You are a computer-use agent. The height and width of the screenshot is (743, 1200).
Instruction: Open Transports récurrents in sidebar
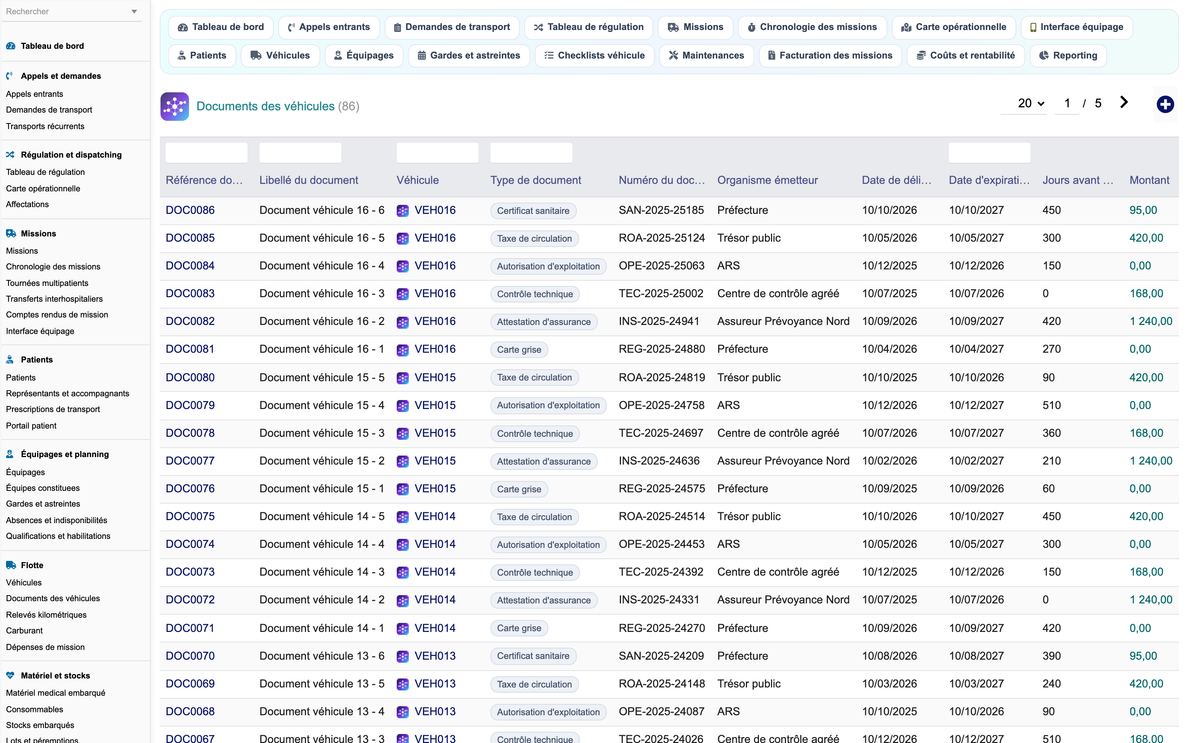[x=45, y=126]
